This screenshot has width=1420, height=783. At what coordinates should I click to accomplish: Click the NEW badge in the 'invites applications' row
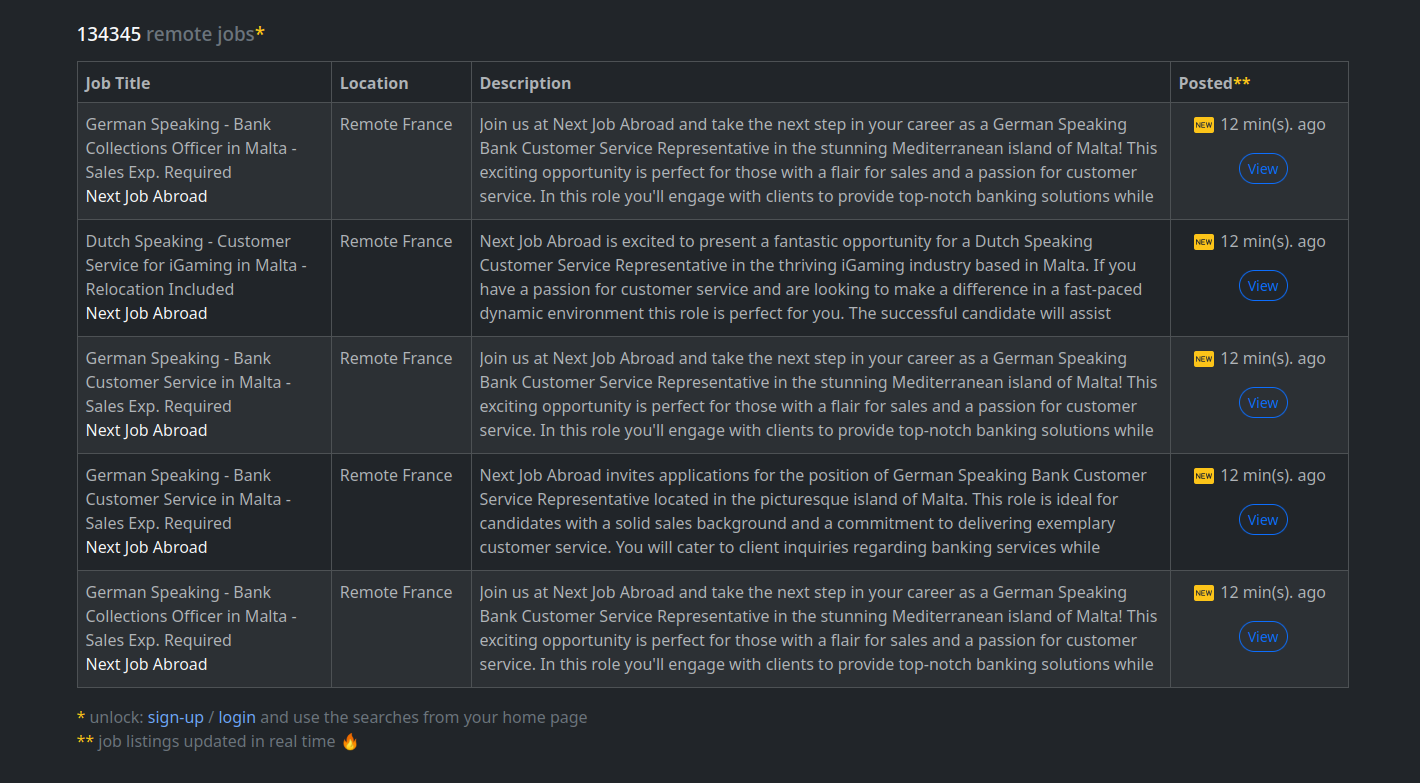pyautogui.click(x=1204, y=476)
